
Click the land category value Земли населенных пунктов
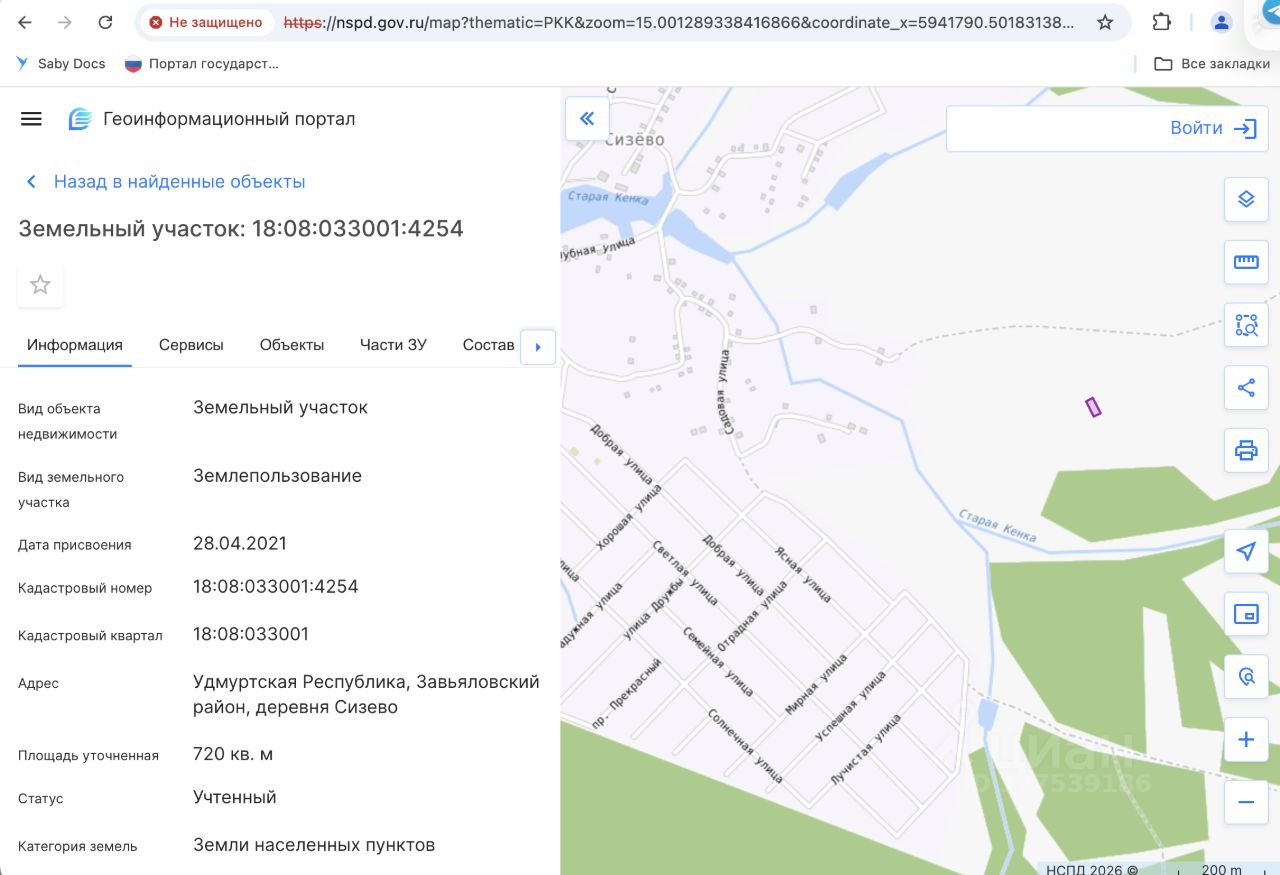pyautogui.click(x=314, y=845)
